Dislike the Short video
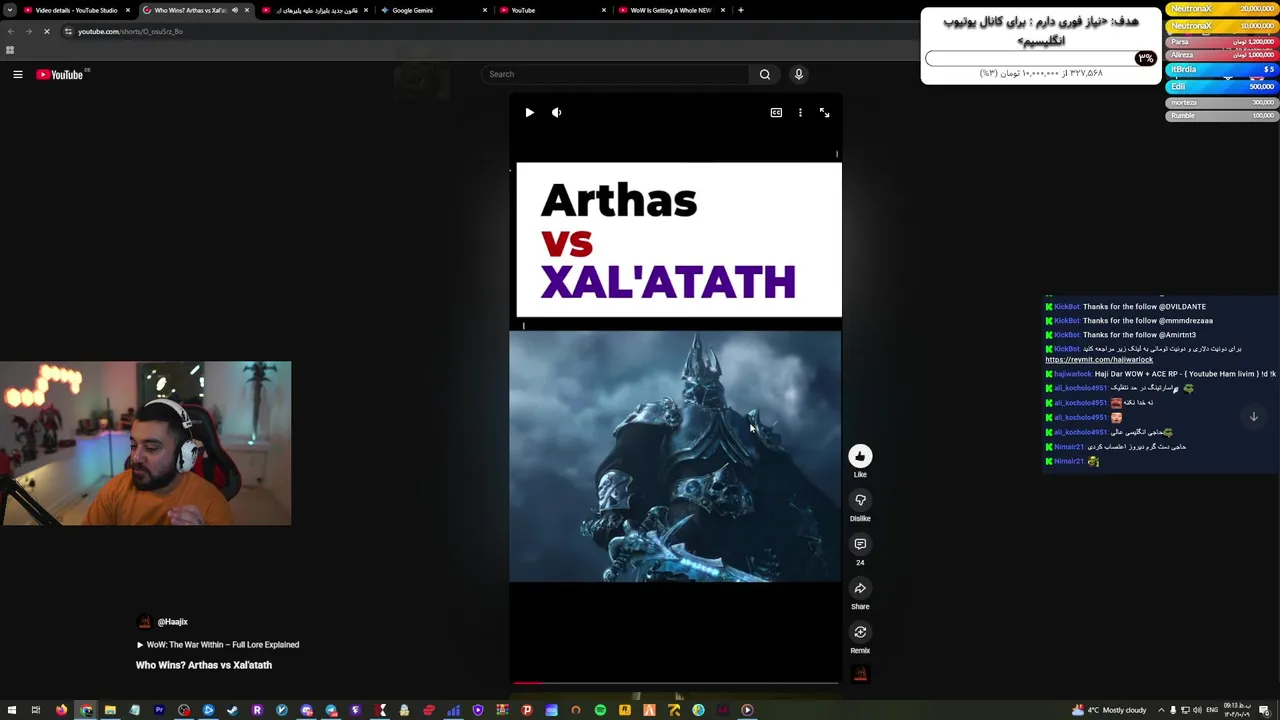1280x720 pixels. point(860,500)
